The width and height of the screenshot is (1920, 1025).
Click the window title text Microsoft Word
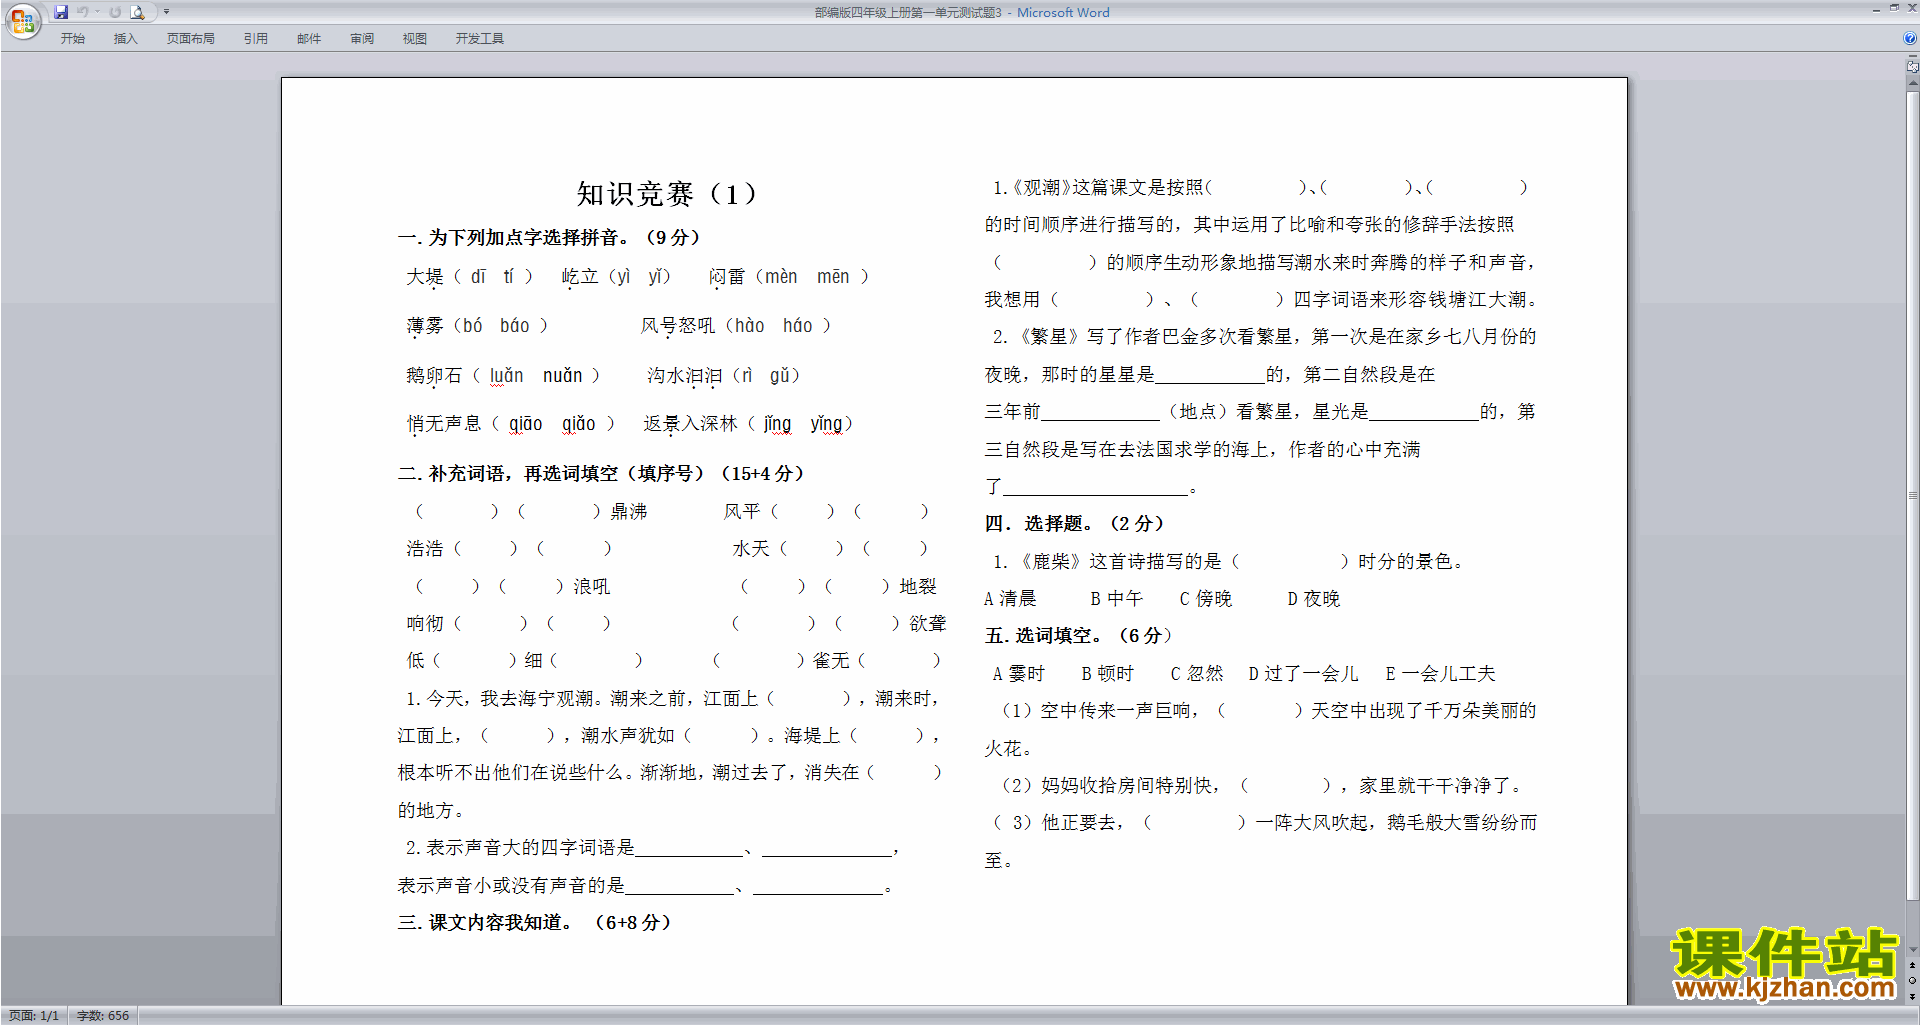pyautogui.click(x=1063, y=12)
